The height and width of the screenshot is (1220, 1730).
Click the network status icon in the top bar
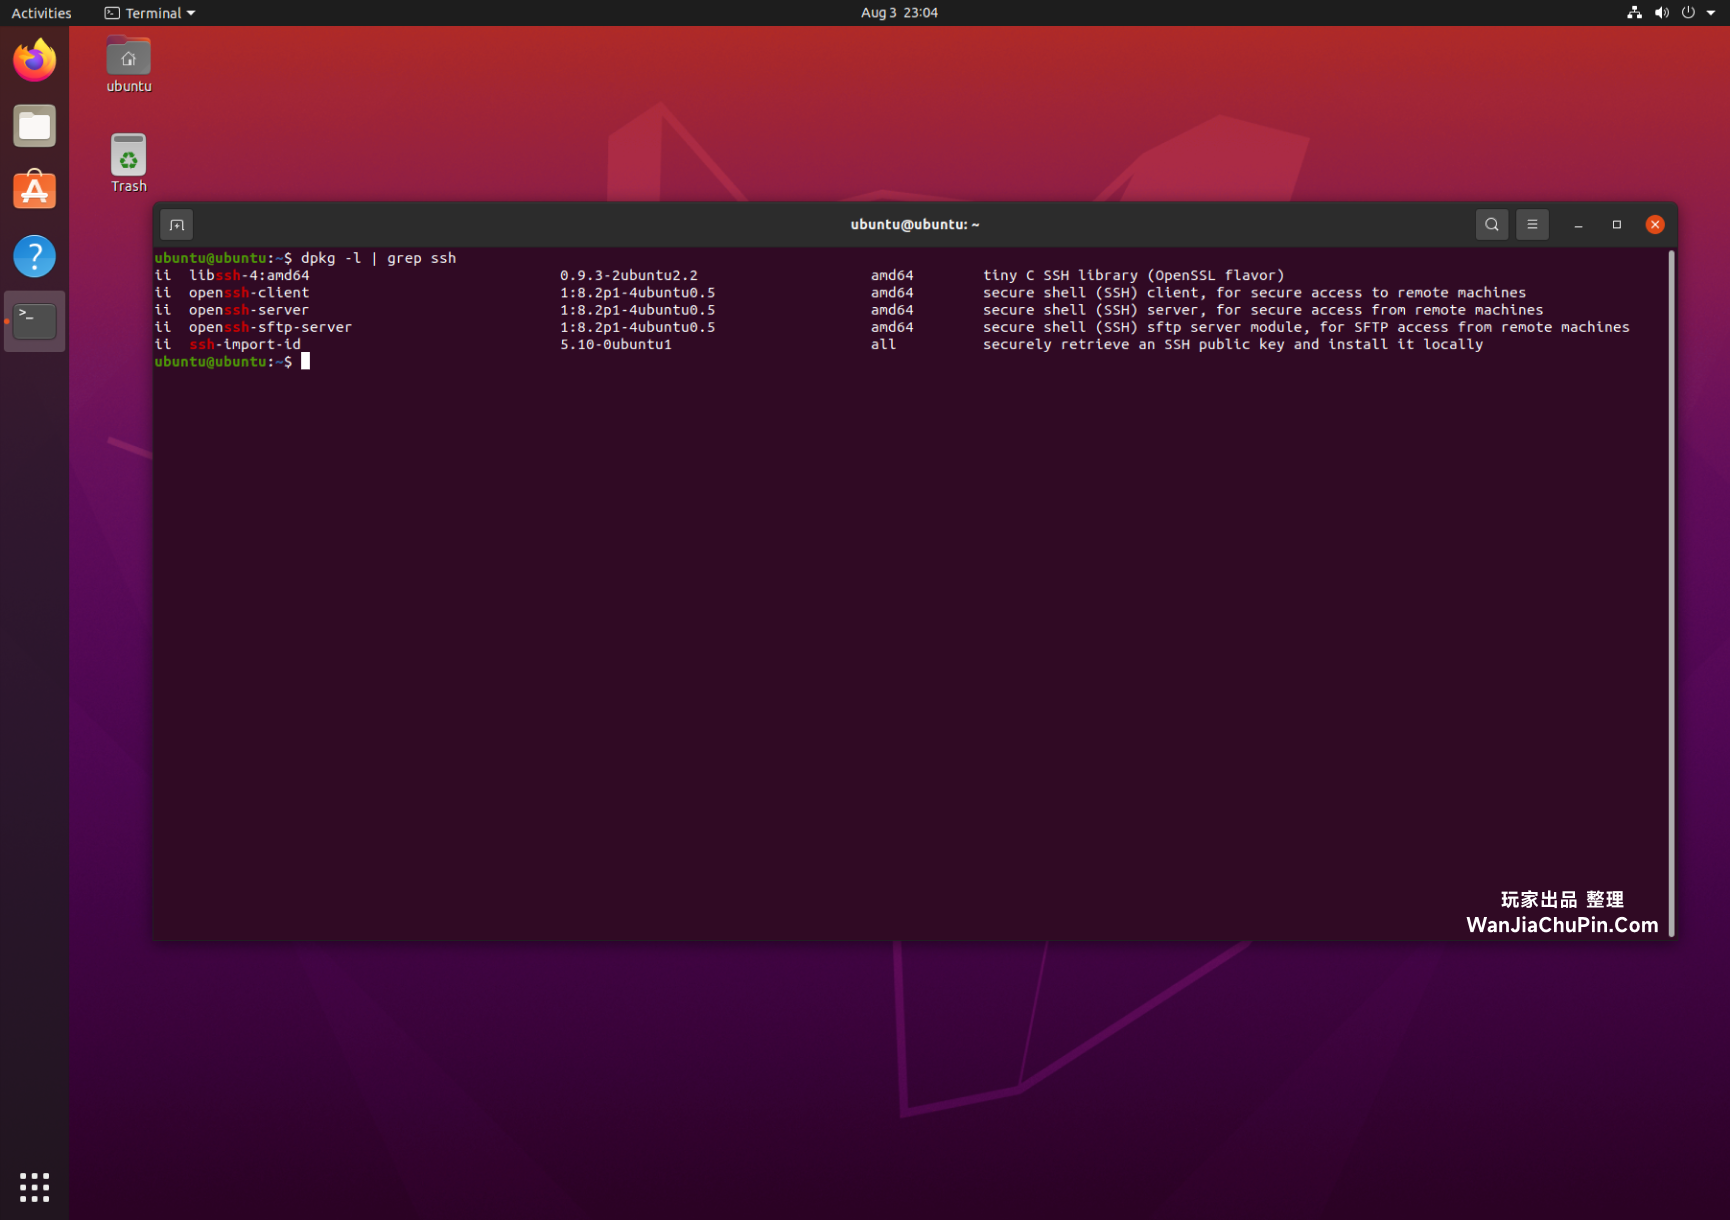(1634, 12)
